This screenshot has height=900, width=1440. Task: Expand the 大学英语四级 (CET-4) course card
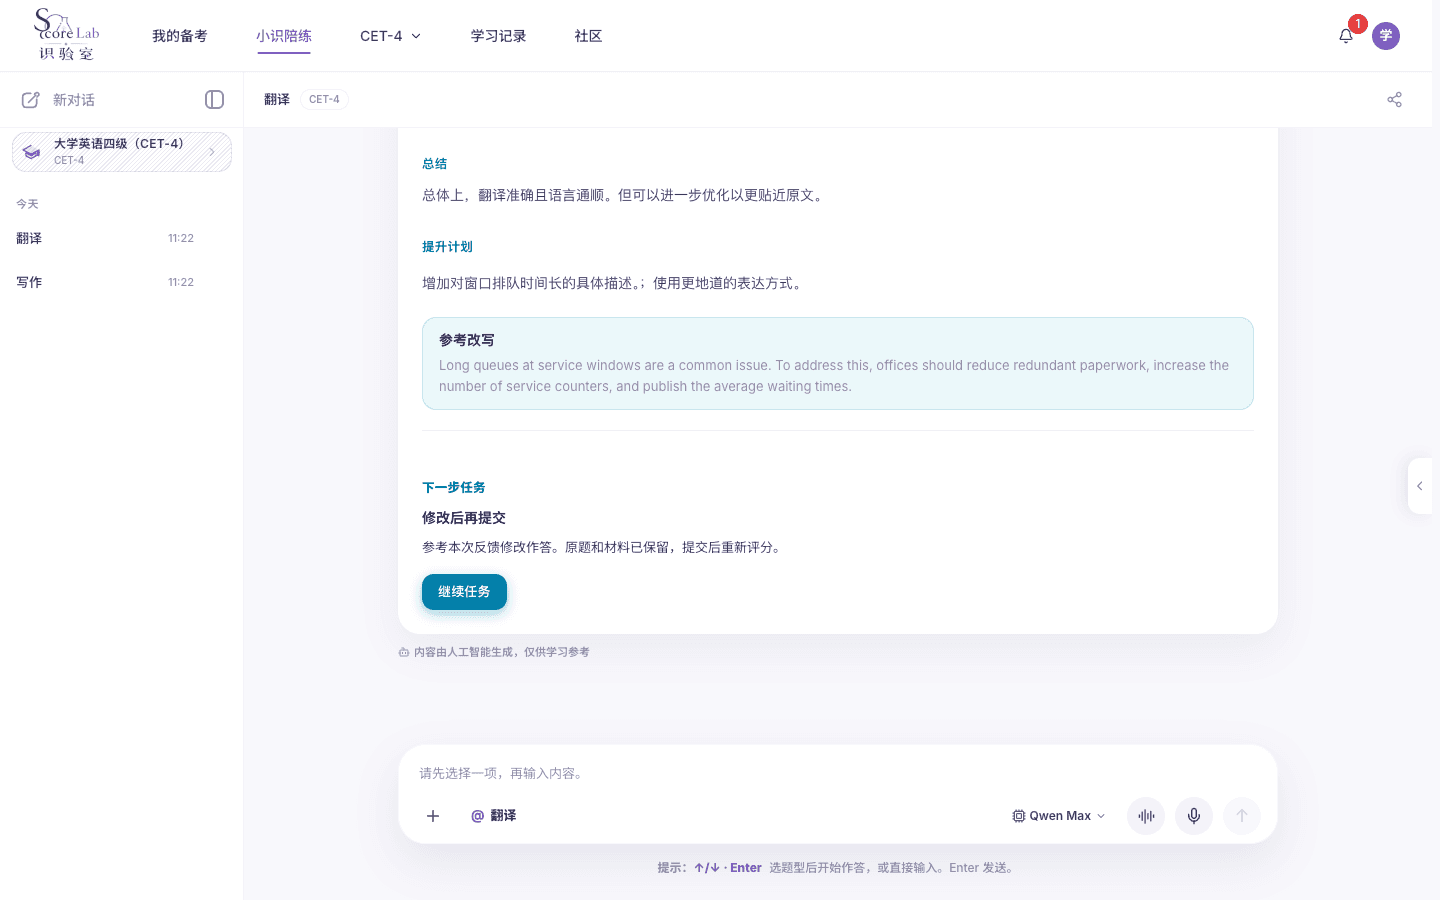click(x=122, y=152)
